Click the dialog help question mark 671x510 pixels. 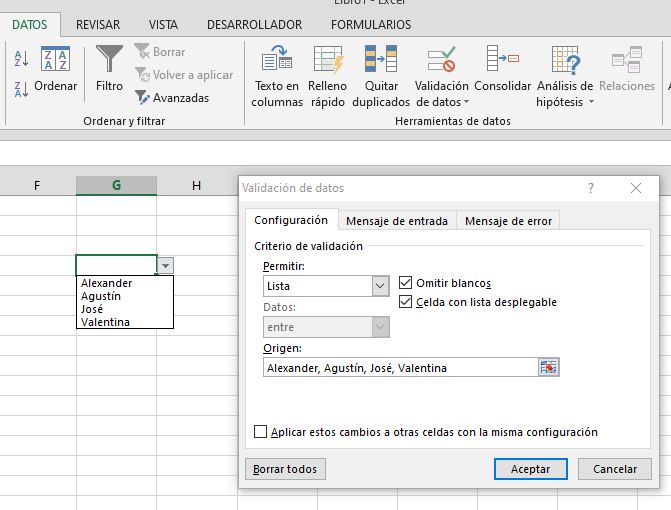[591, 188]
